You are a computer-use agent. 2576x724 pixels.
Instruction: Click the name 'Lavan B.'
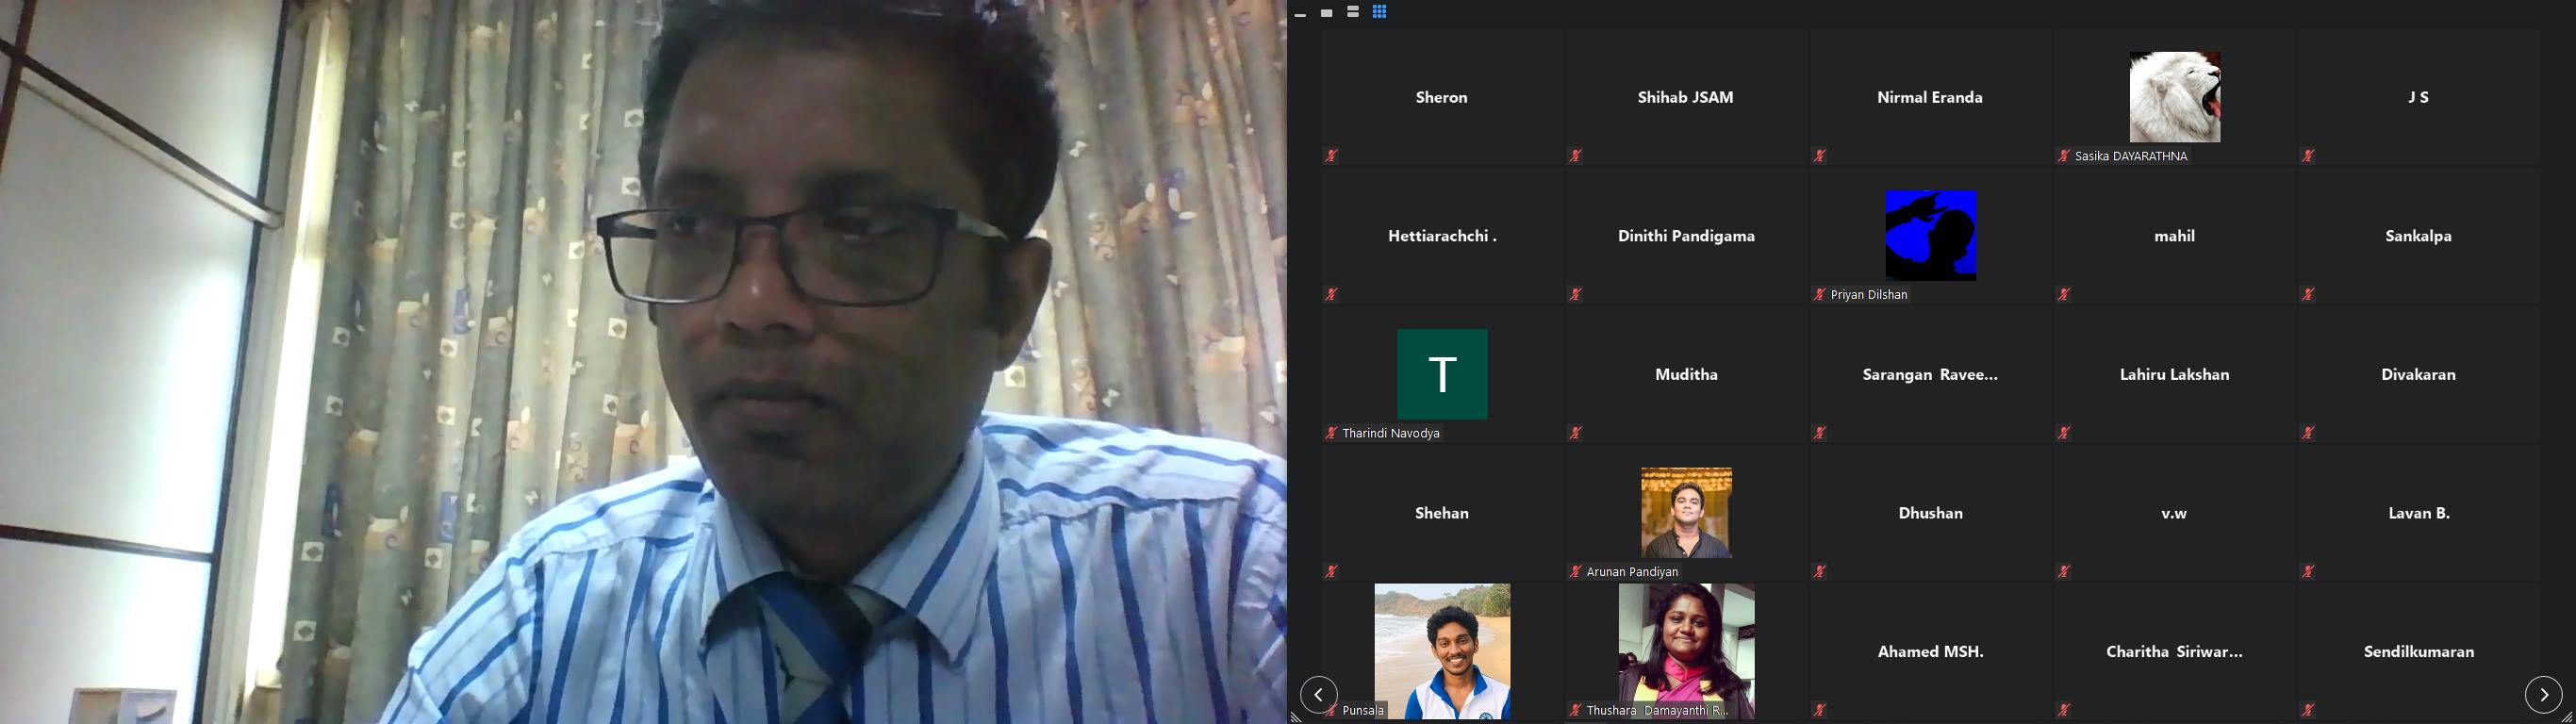click(2418, 513)
